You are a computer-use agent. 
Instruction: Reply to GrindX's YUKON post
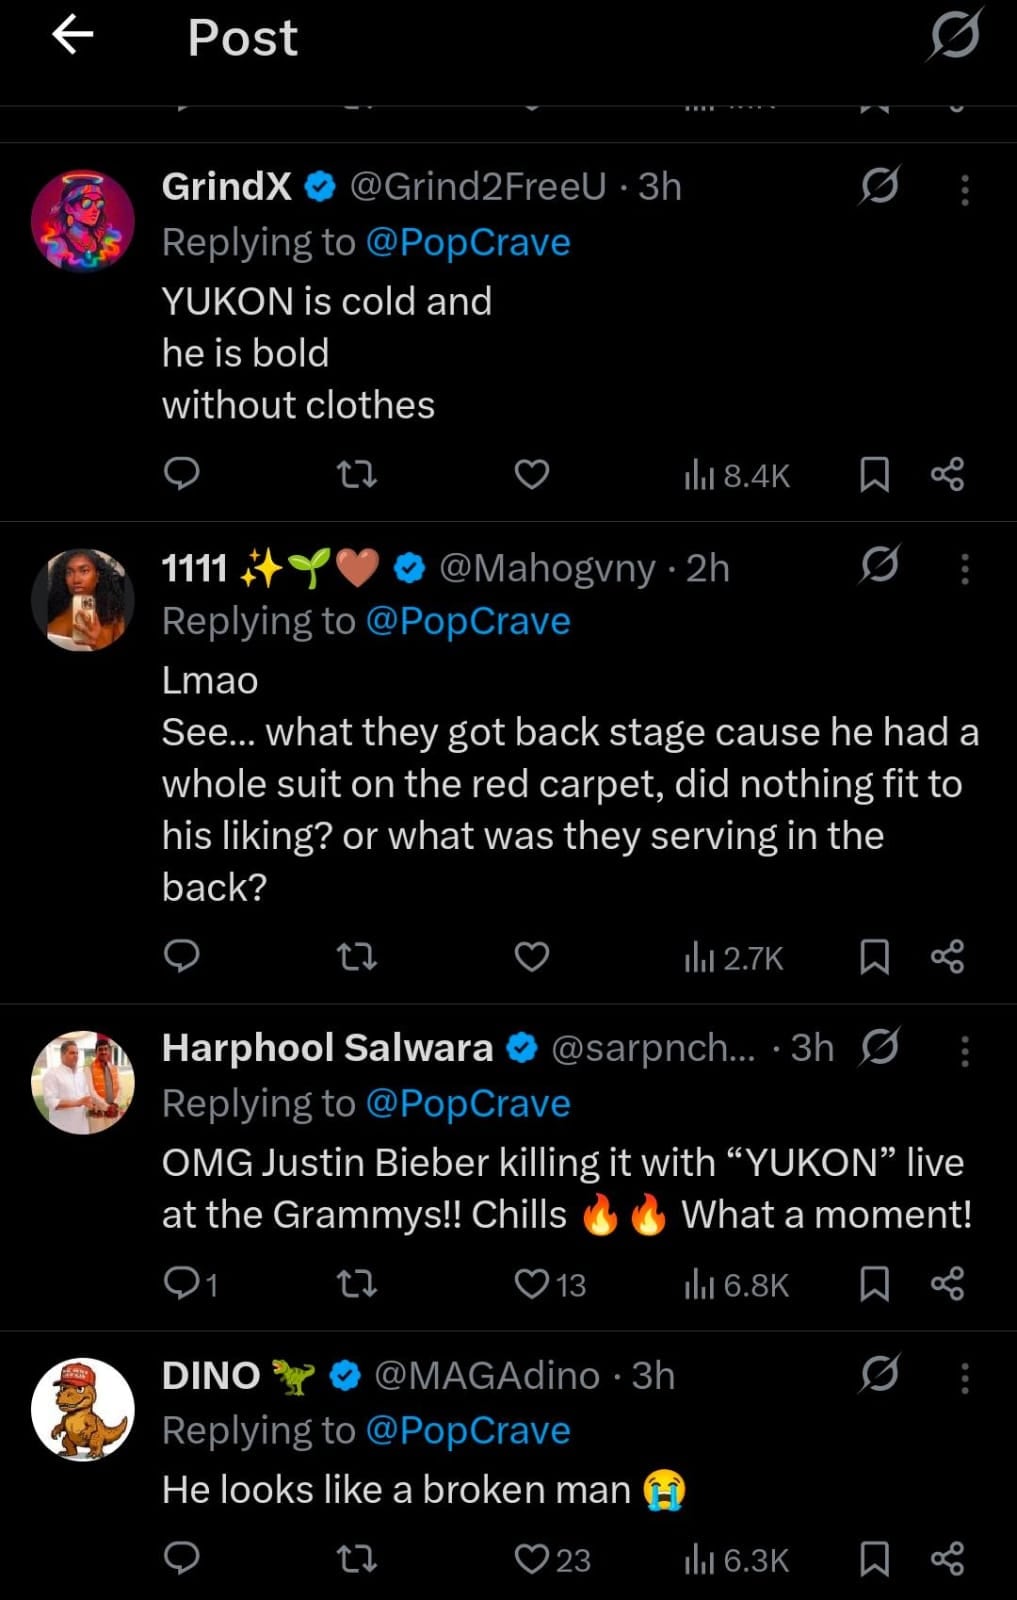[182, 473]
